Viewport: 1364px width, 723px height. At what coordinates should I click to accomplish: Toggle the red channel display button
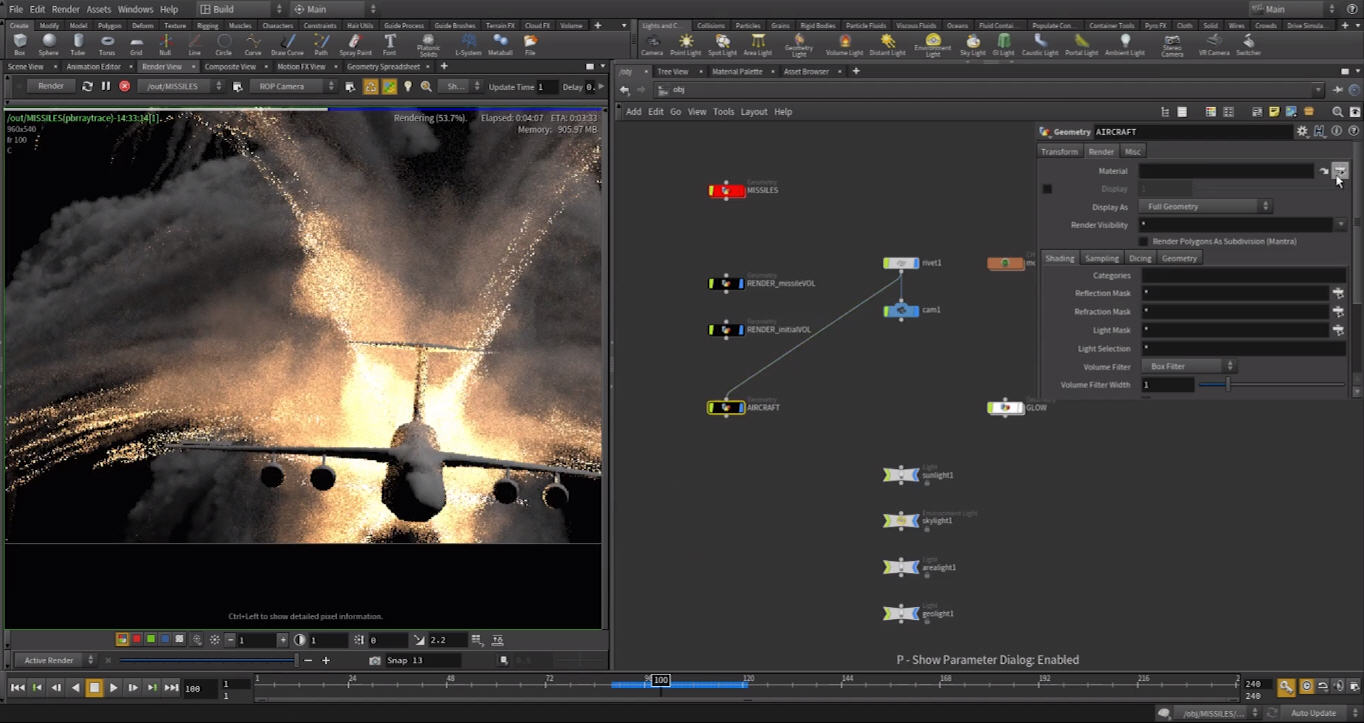tap(137, 639)
